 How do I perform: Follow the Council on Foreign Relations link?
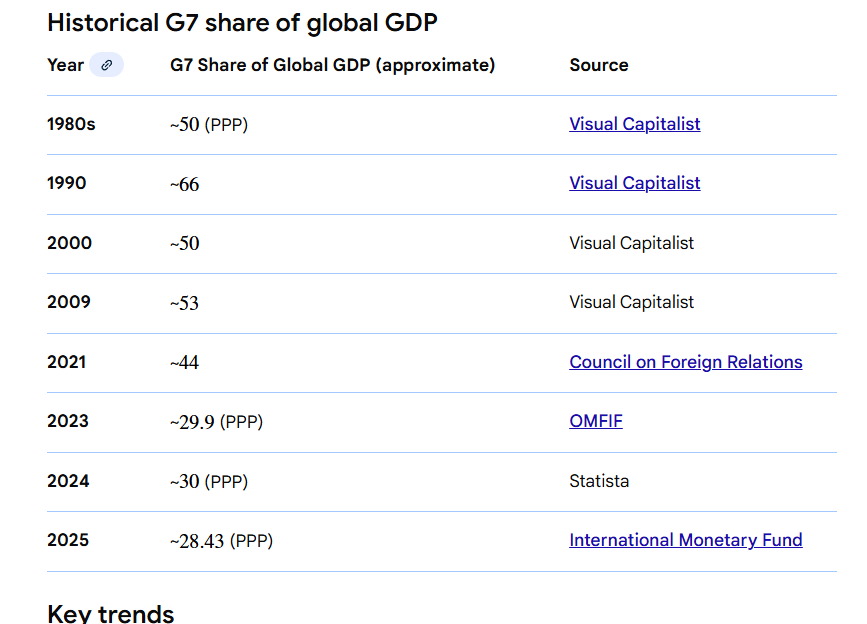coord(685,362)
